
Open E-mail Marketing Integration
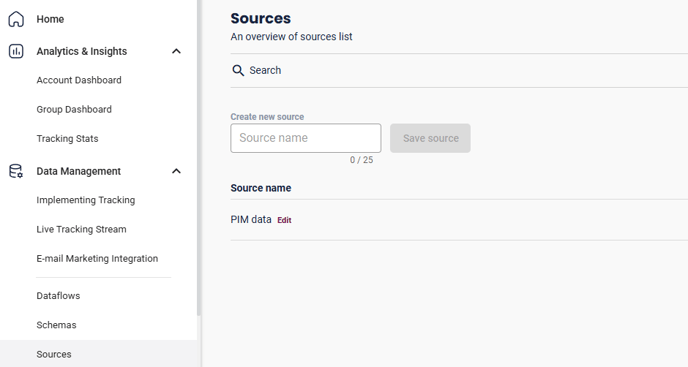tap(97, 259)
